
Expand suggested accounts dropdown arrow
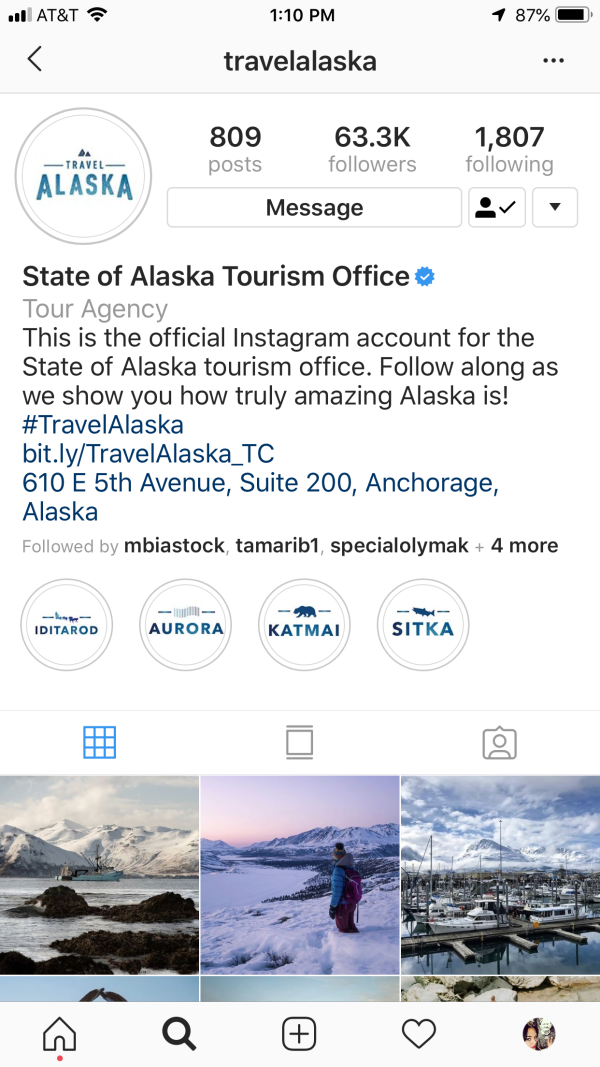(555, 208)
